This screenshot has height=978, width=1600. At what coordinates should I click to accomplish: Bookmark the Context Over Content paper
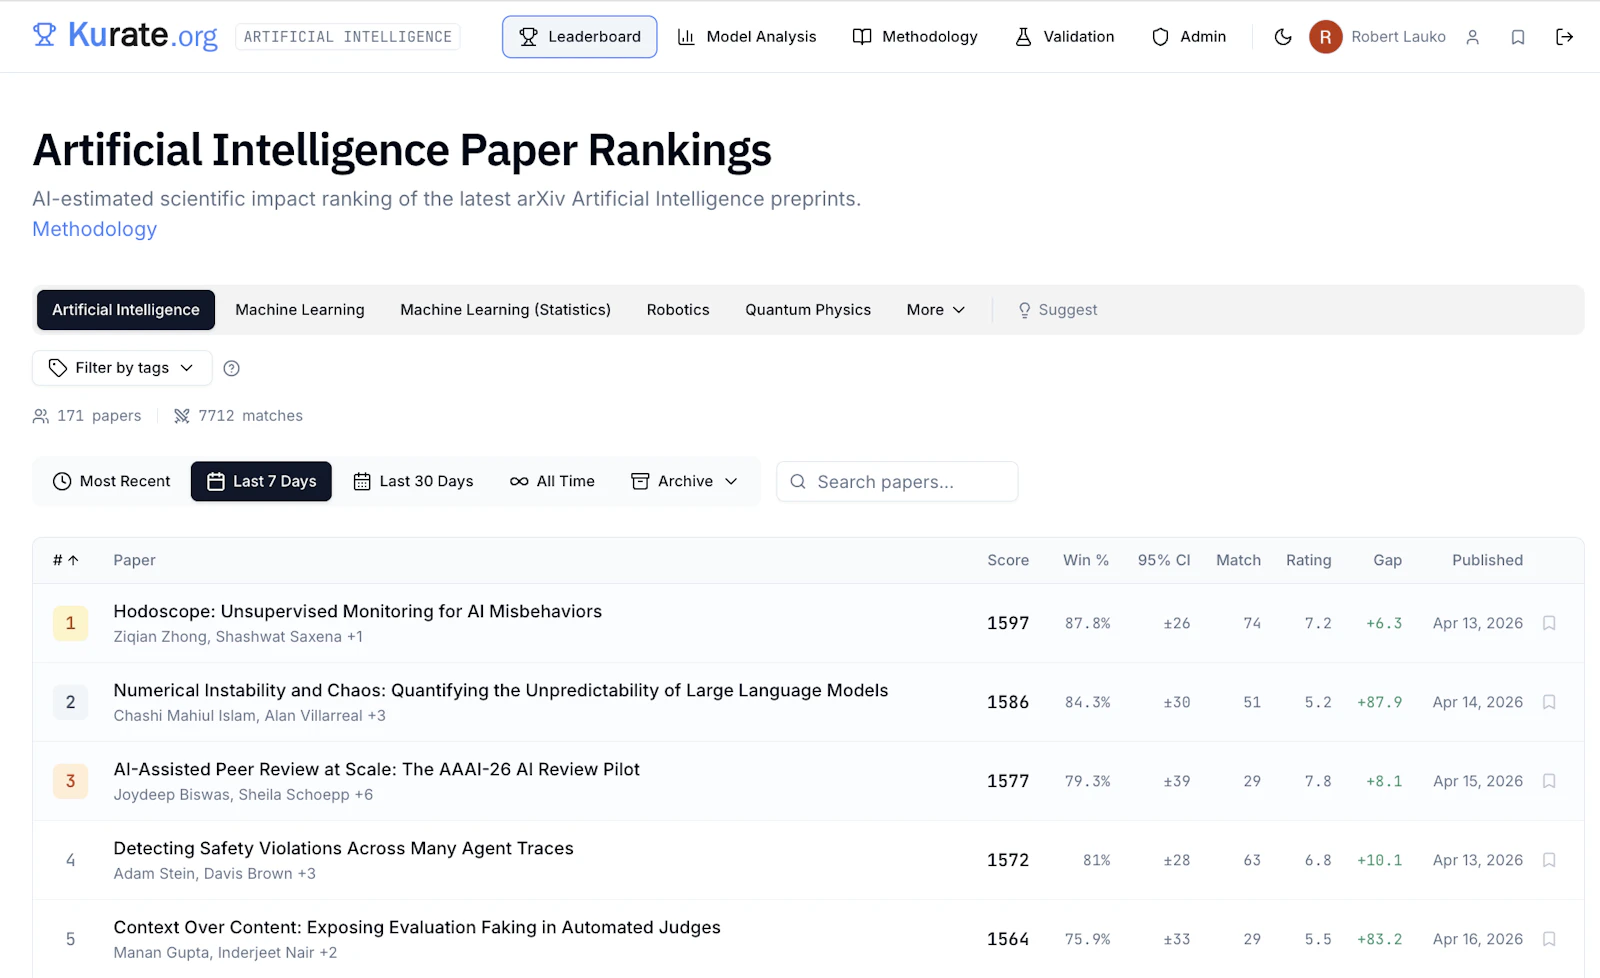click(1549, 939)
